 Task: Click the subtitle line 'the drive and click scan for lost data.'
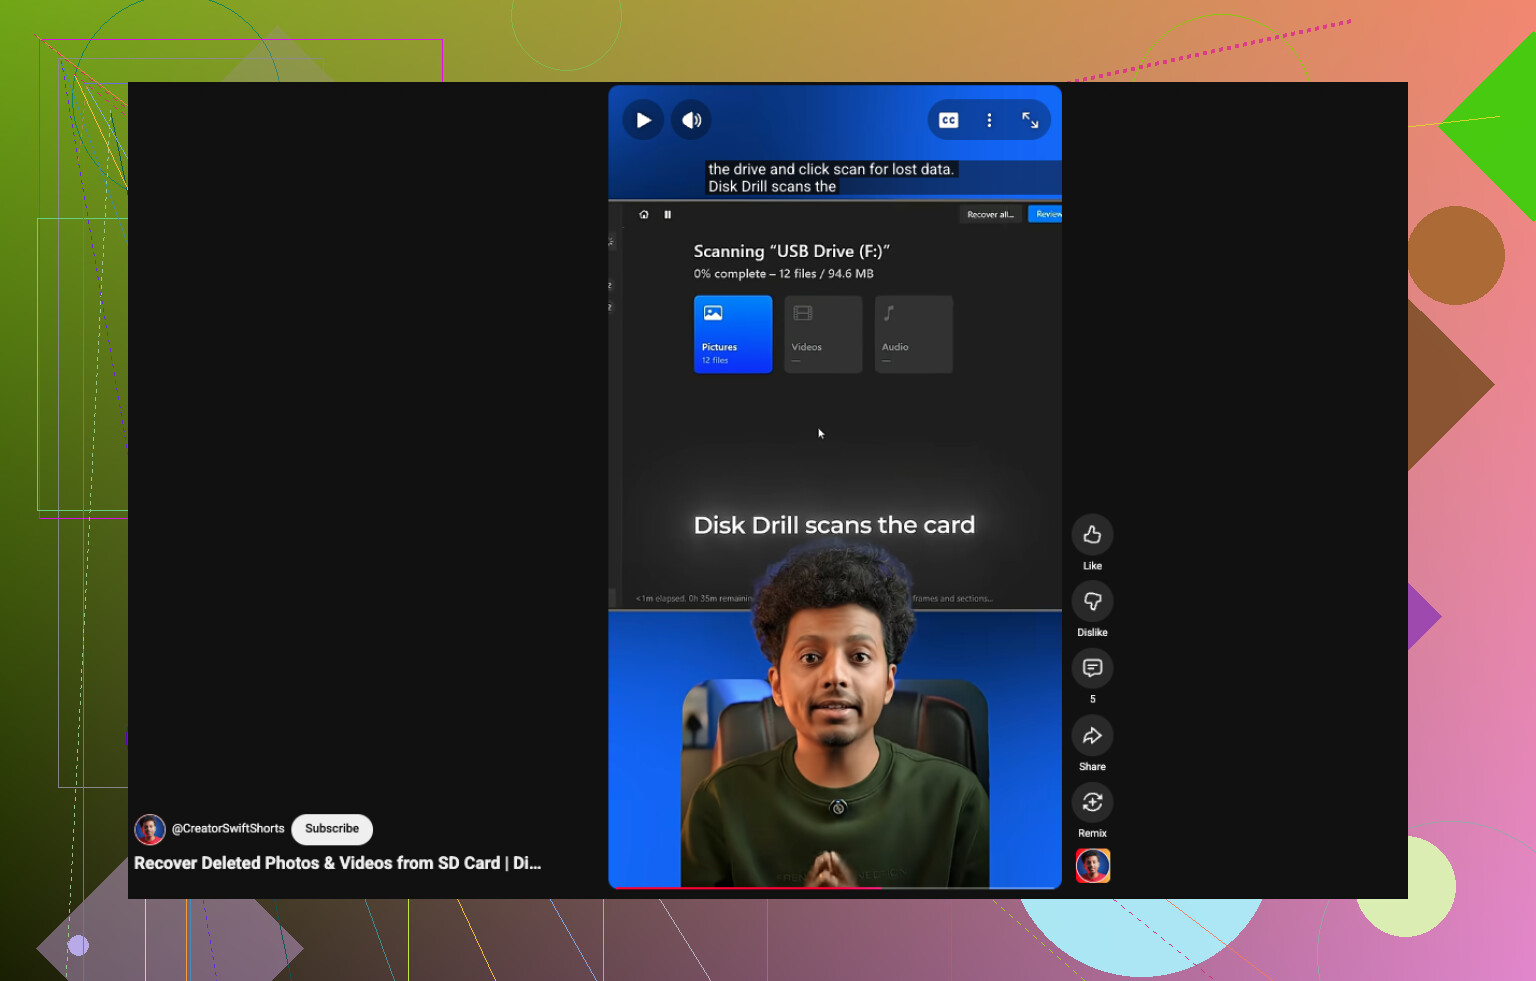coord(831,169)
